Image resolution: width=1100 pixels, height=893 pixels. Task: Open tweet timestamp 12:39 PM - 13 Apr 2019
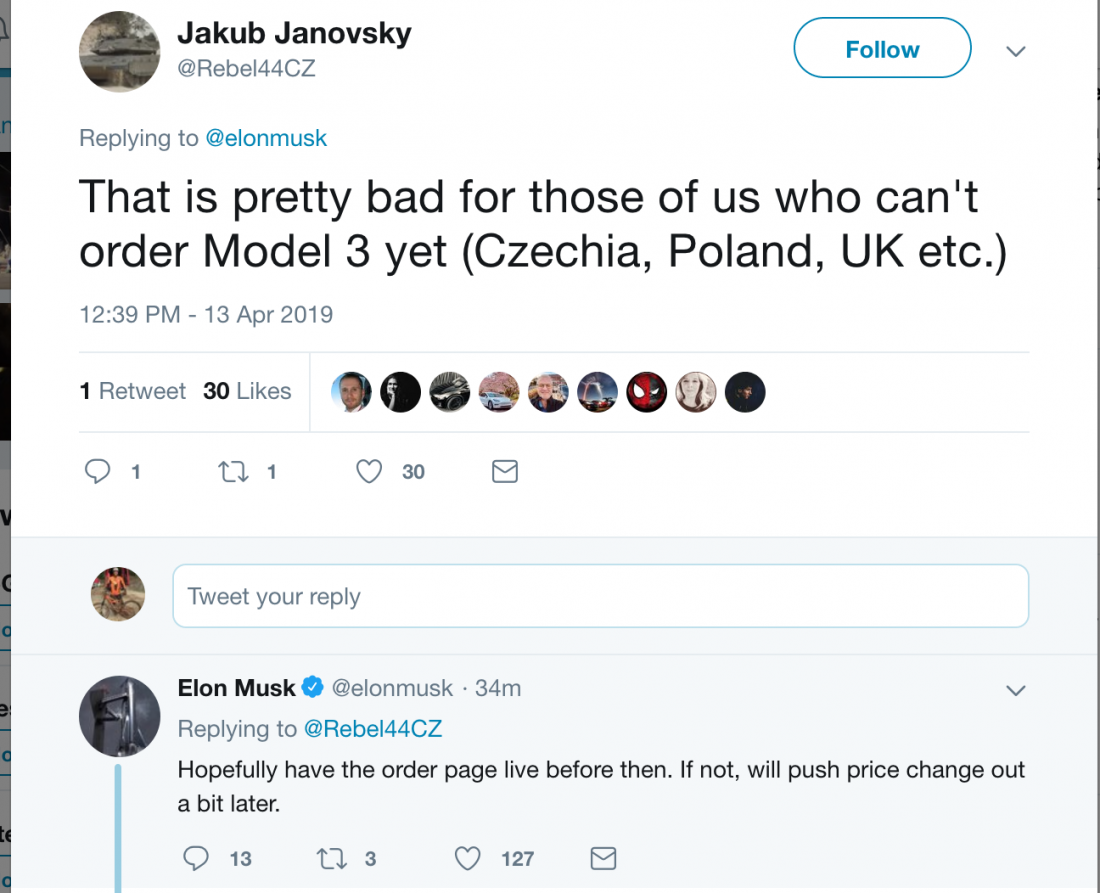(x=206, y=314)
